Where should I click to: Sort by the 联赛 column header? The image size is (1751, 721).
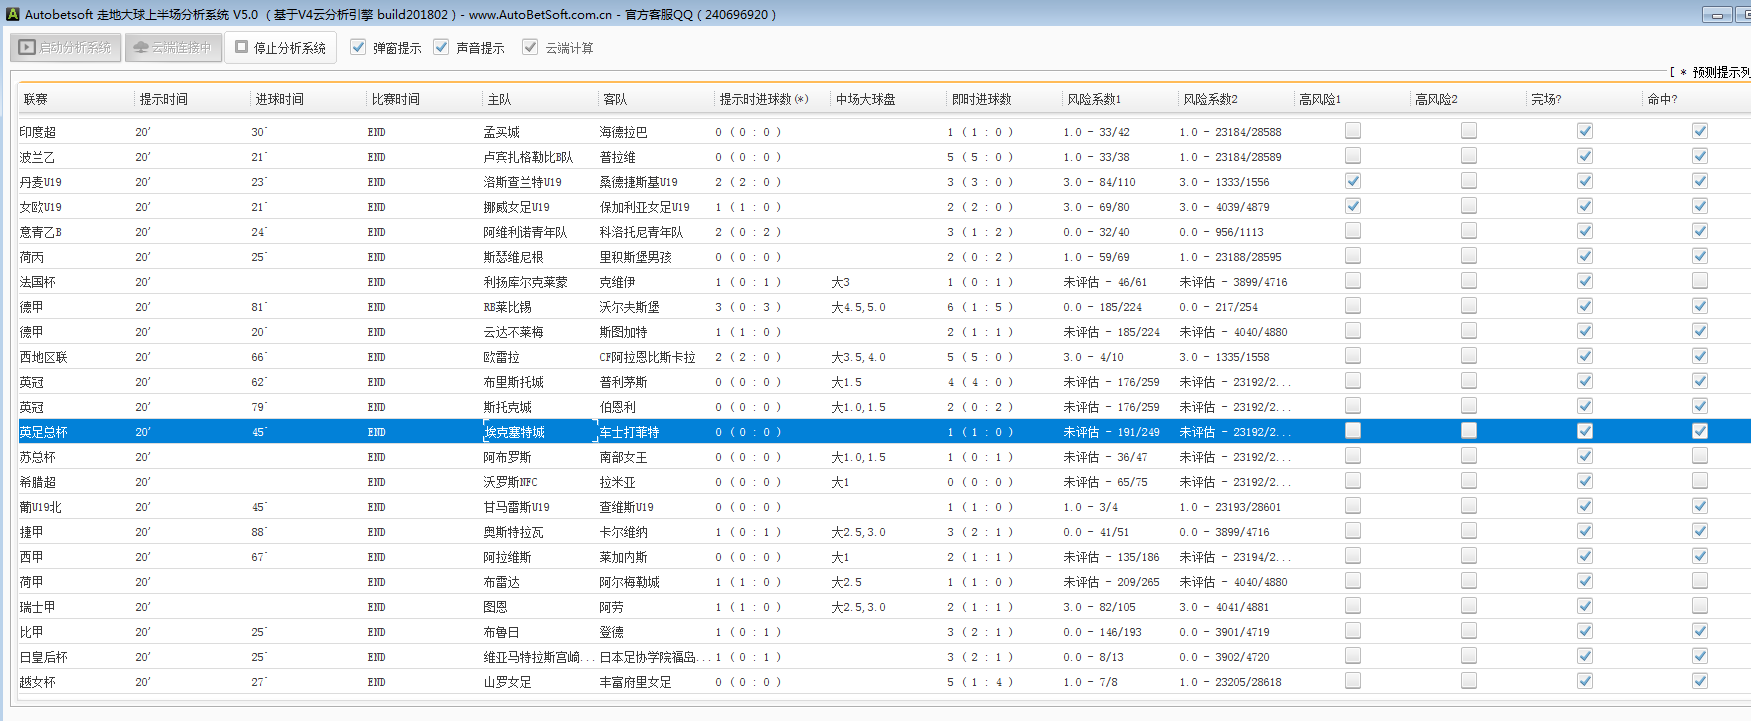pyautogui.click(x=36, y=99)
